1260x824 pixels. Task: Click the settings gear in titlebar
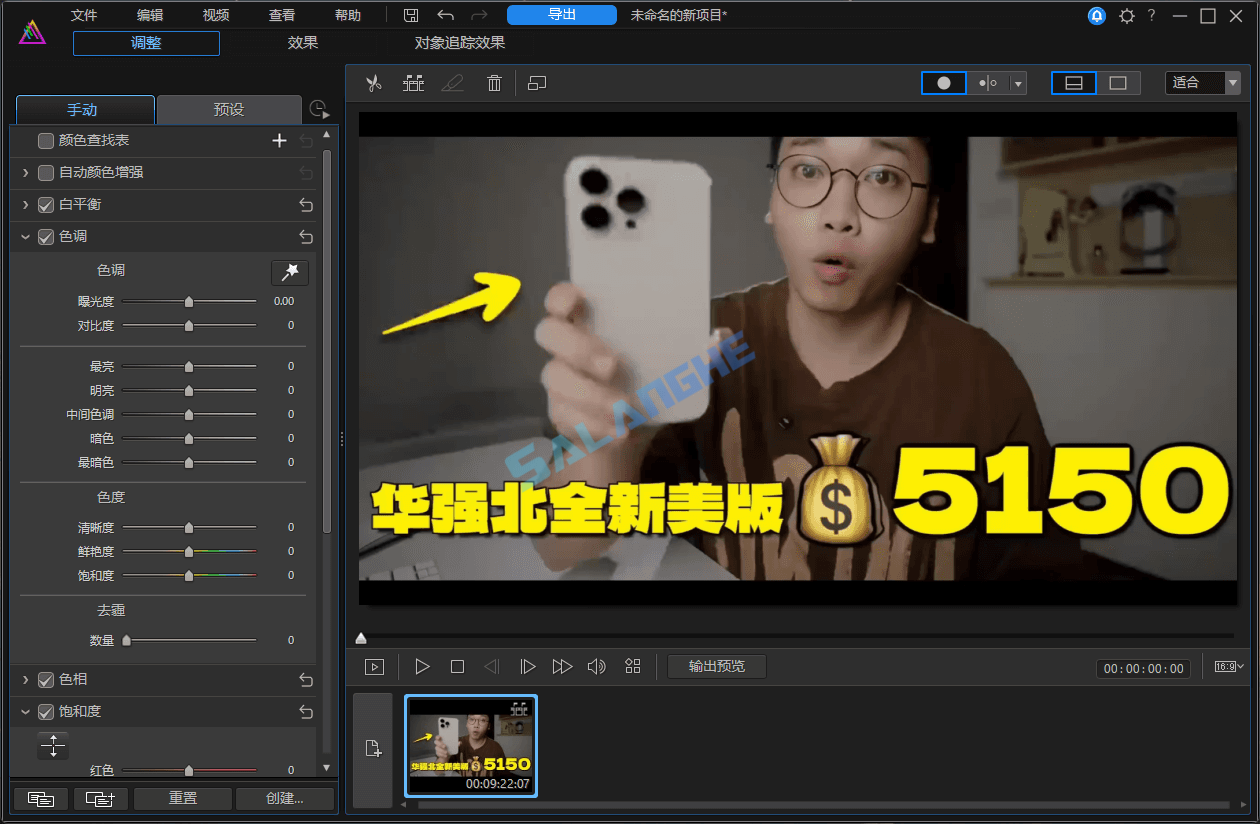pos(1127,15)
